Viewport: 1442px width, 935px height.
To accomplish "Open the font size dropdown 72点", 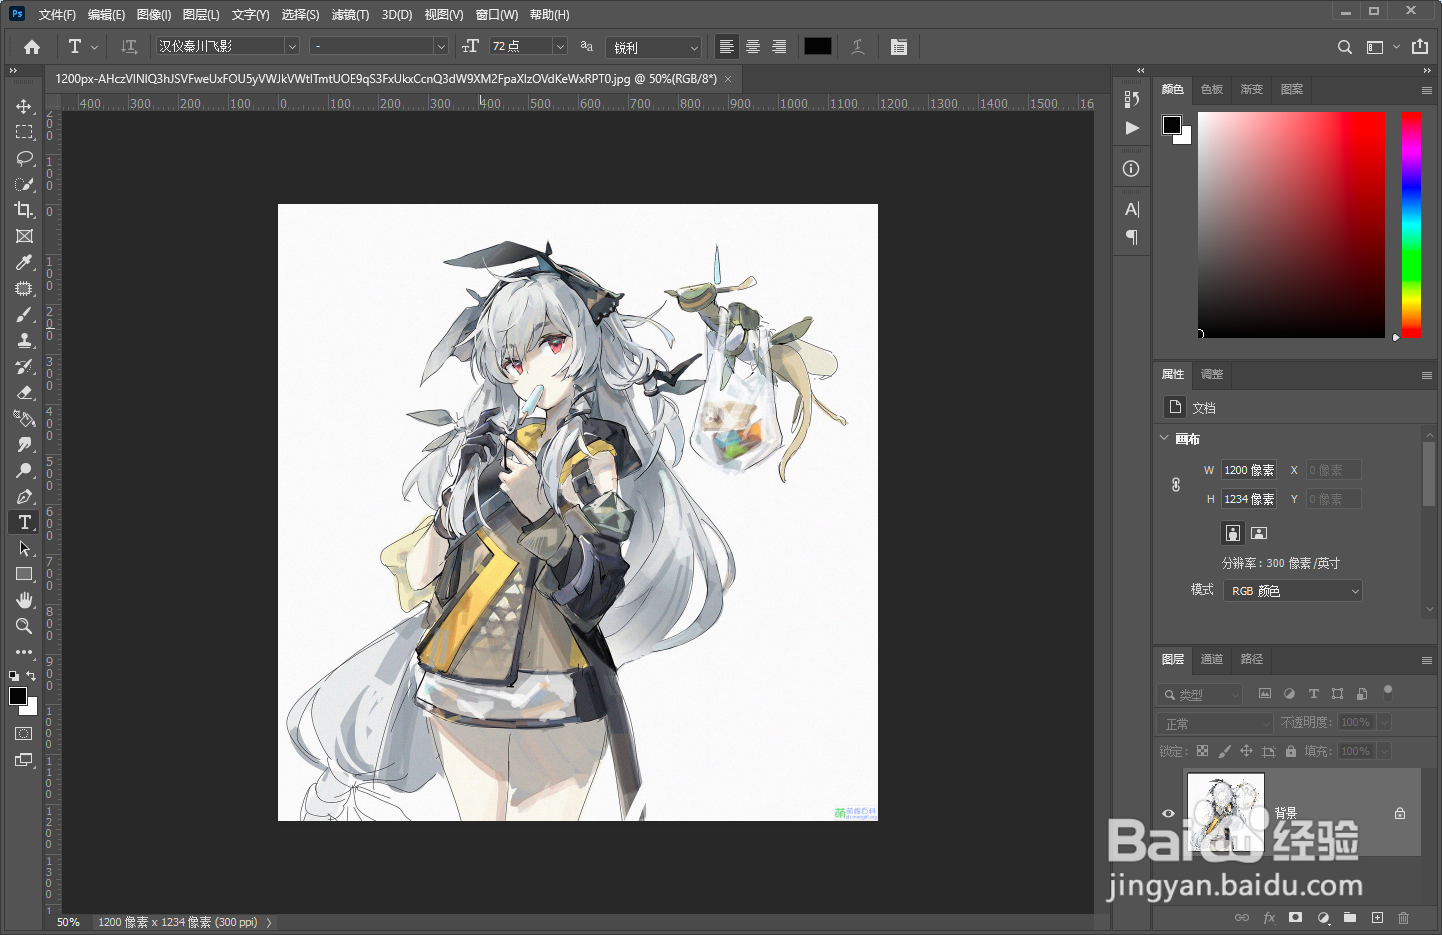I will [529, 46].
